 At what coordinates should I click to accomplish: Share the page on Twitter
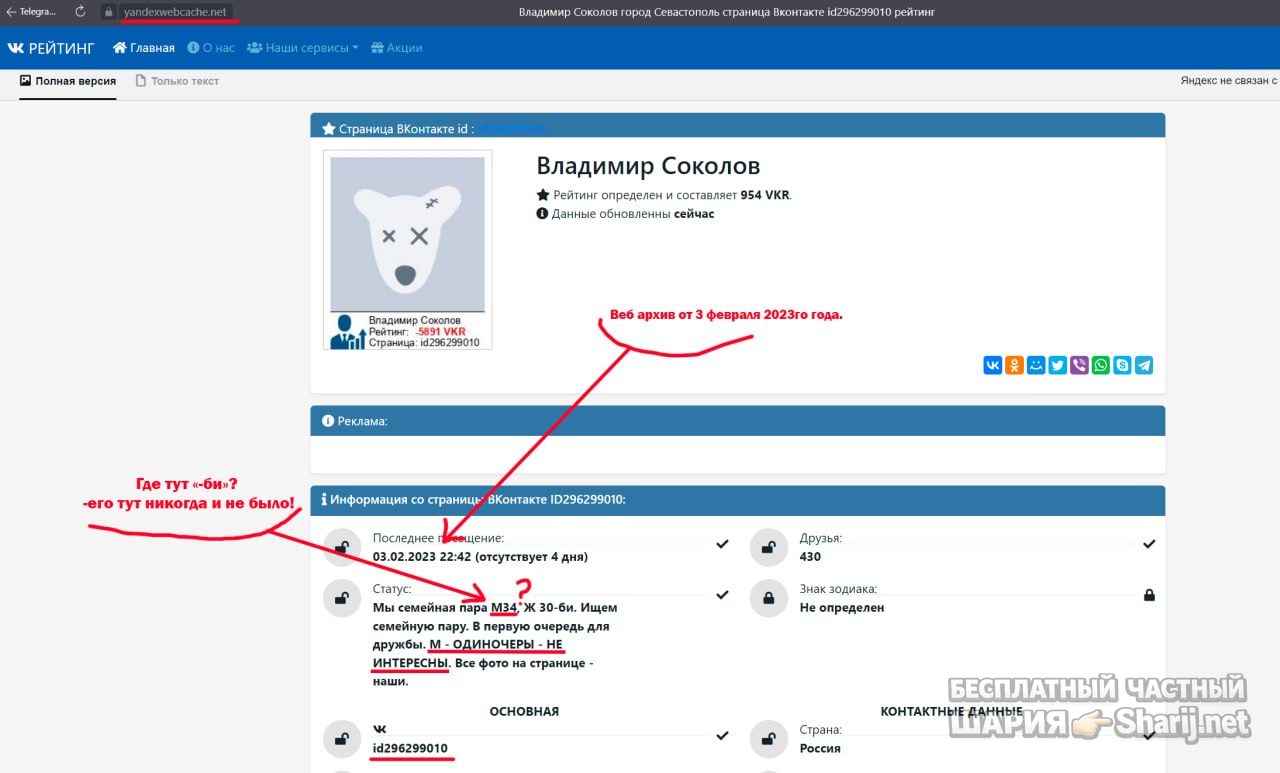tap(1057, 366)
